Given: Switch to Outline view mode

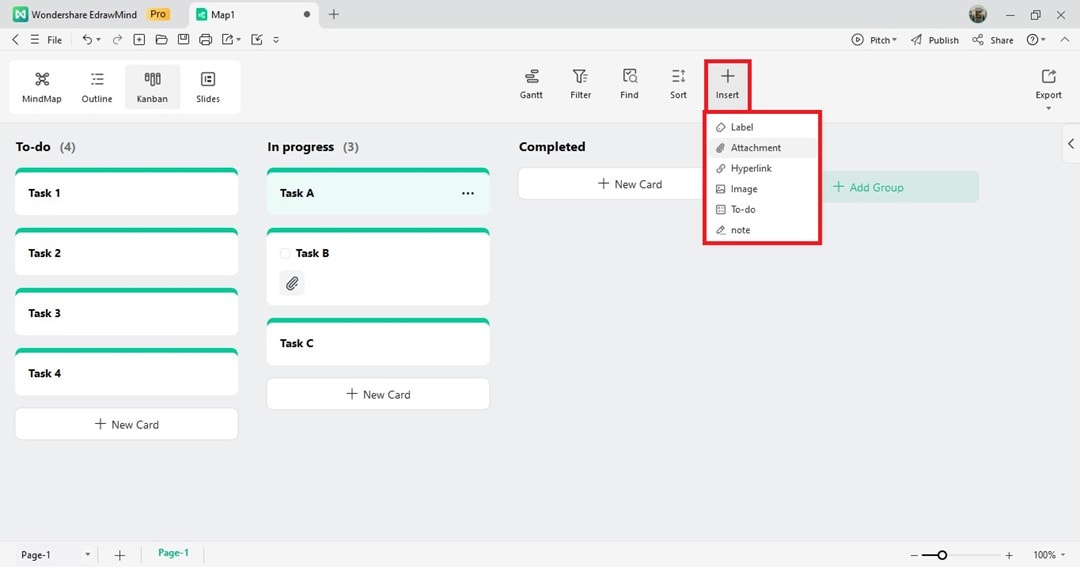Looking at the screenshot, I should [x=97, y=87].
